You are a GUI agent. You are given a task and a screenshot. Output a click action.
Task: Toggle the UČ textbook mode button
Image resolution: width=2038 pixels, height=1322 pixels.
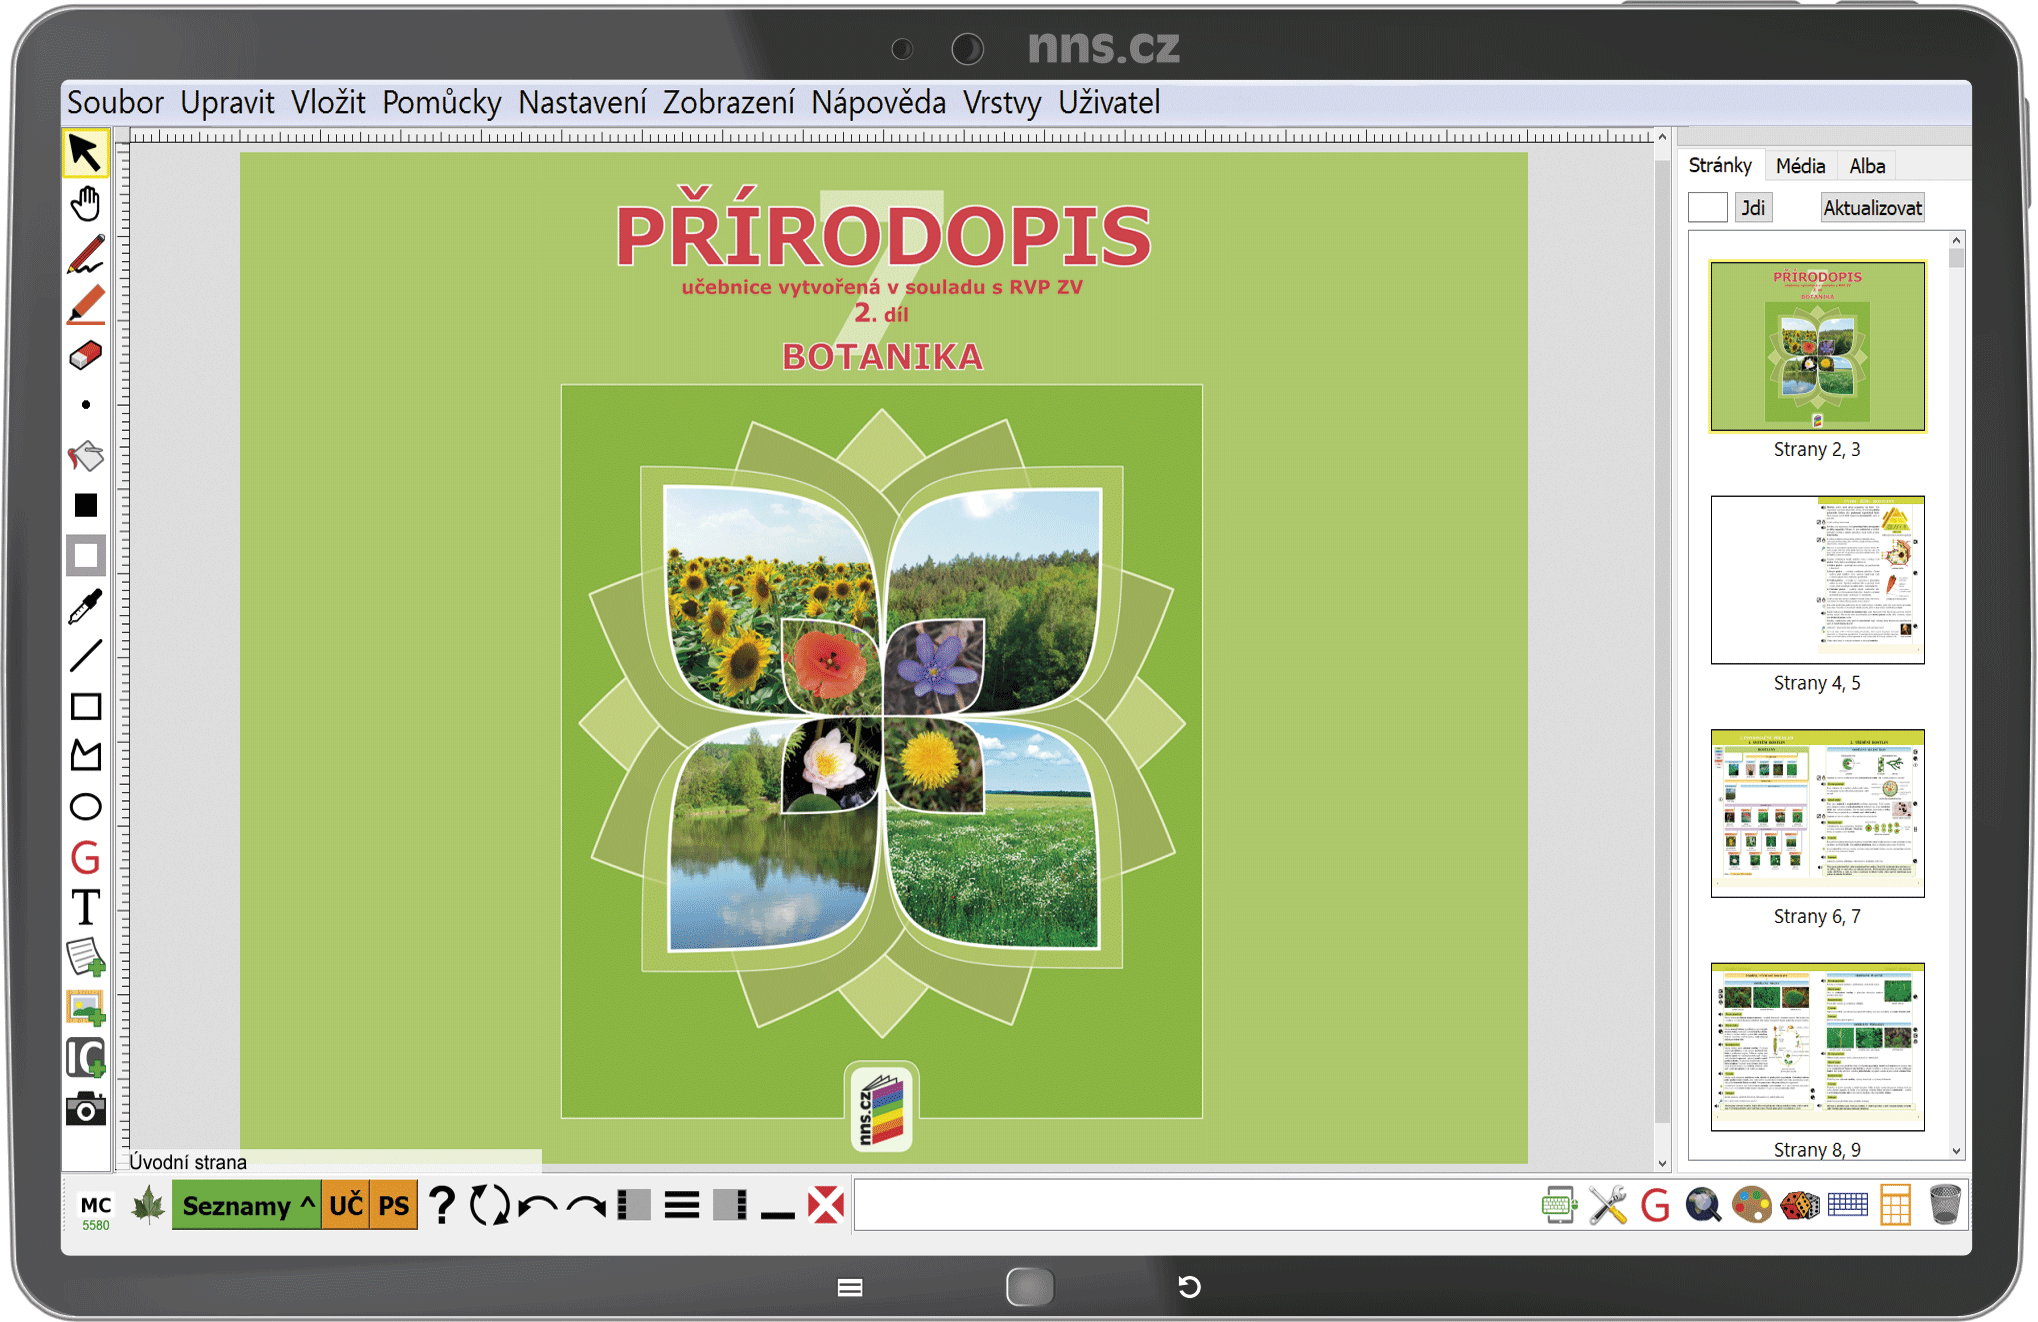pyautogui.click(x=346, y=1206)
